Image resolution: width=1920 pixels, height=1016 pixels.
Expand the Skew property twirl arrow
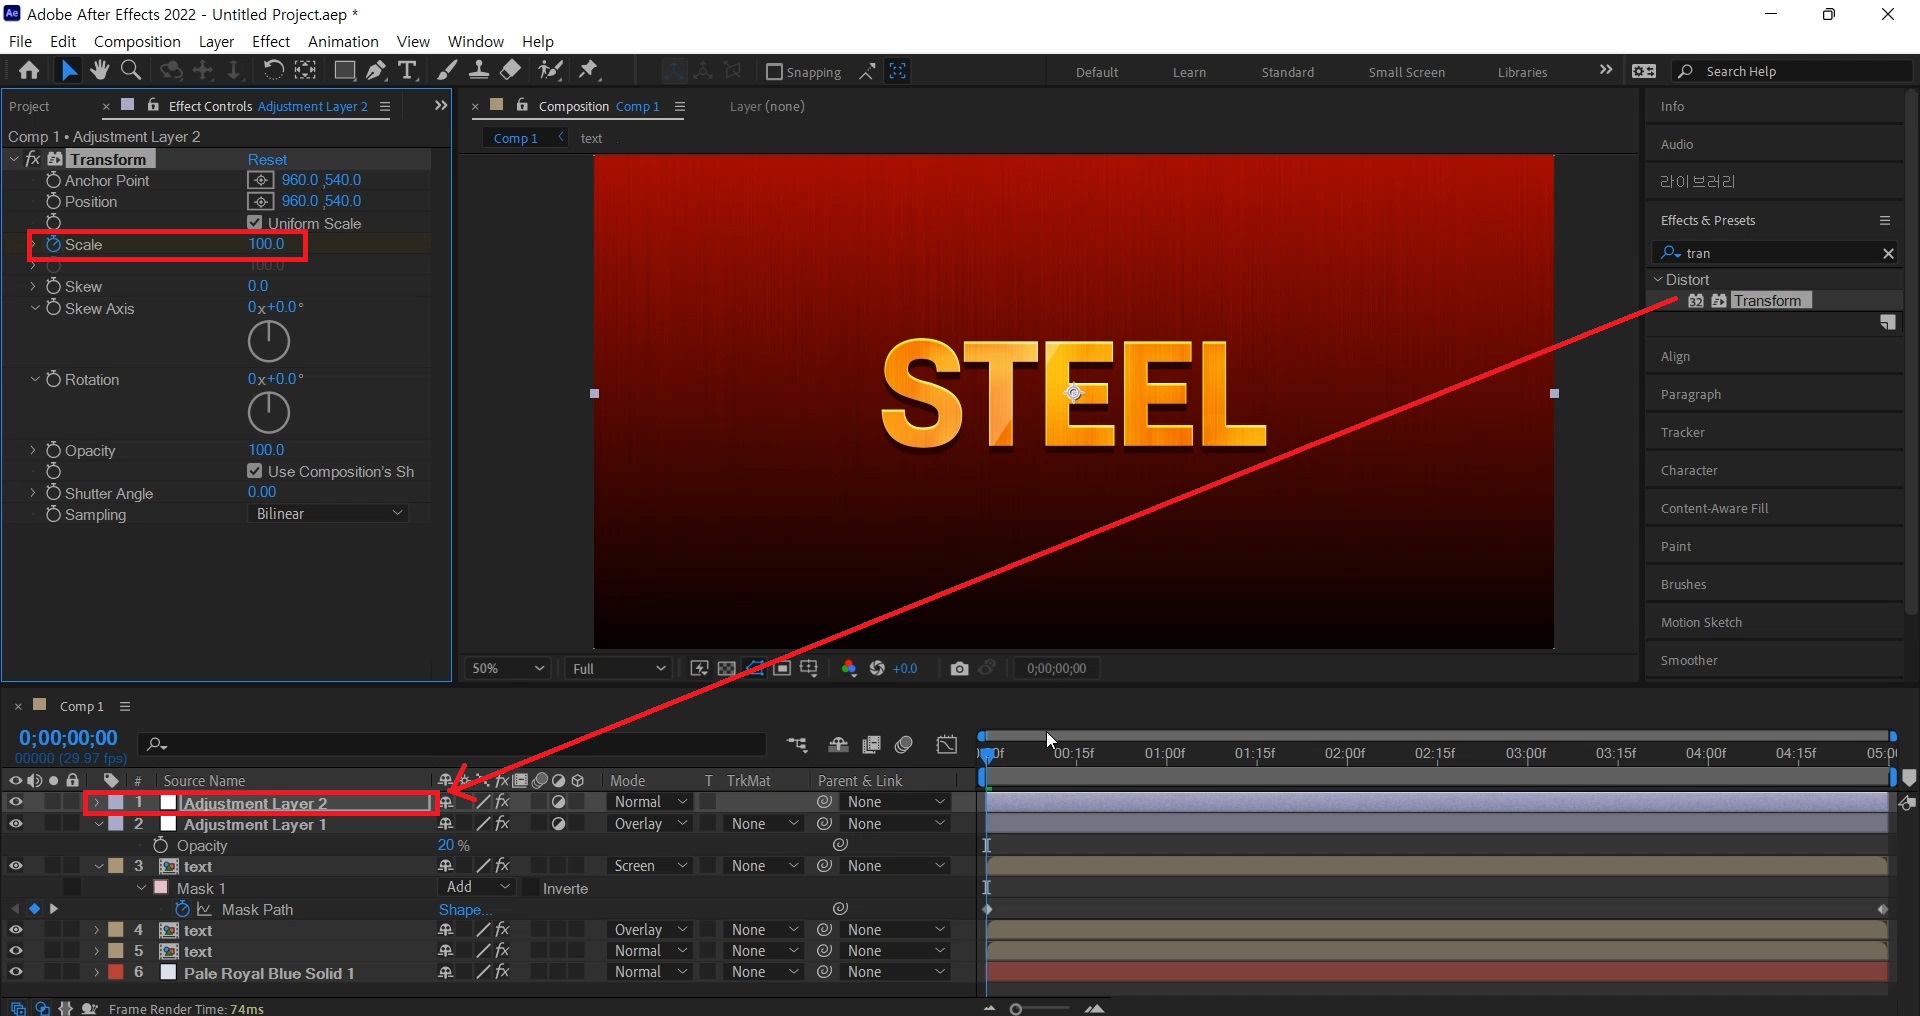click(x=33, y=286)
